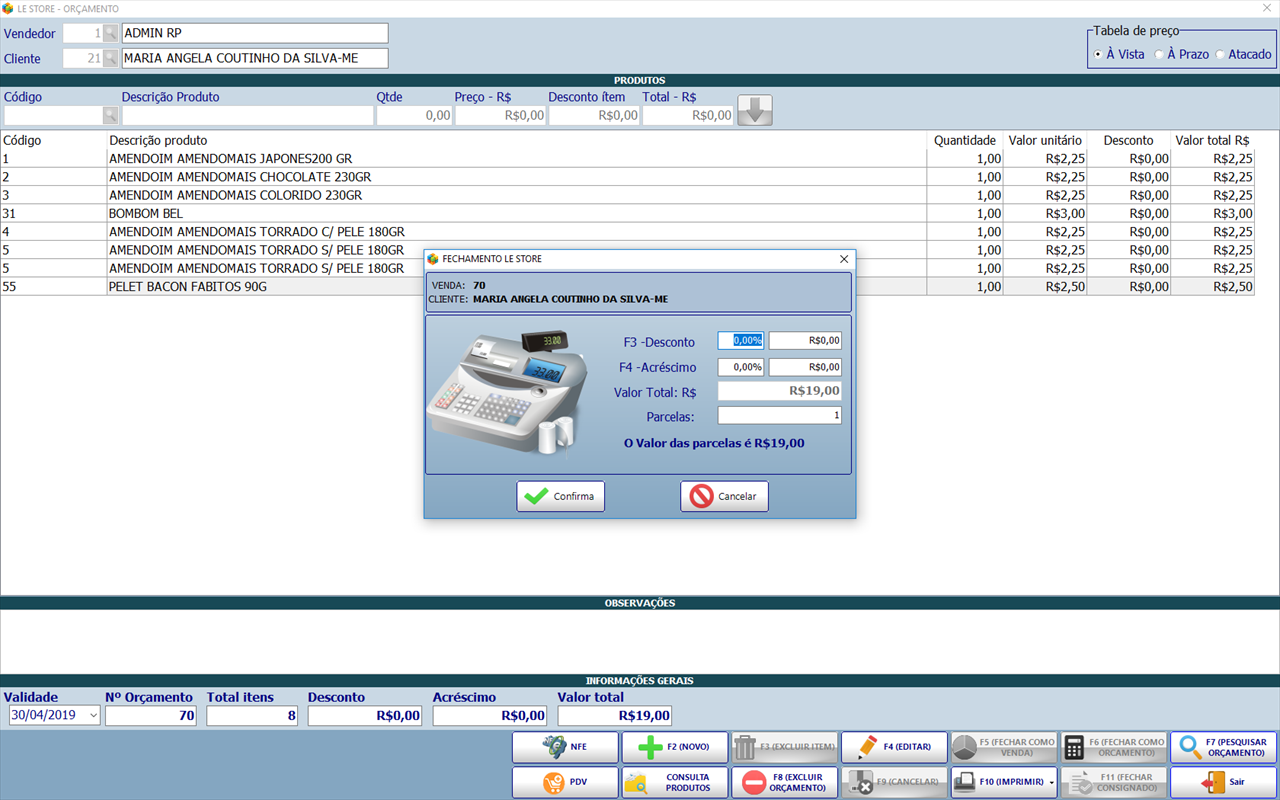The height and width of the screenshot is (800, 1280).
Task: Edit entry with F4 (EDITAR) pencil
Action: [894, 747]
